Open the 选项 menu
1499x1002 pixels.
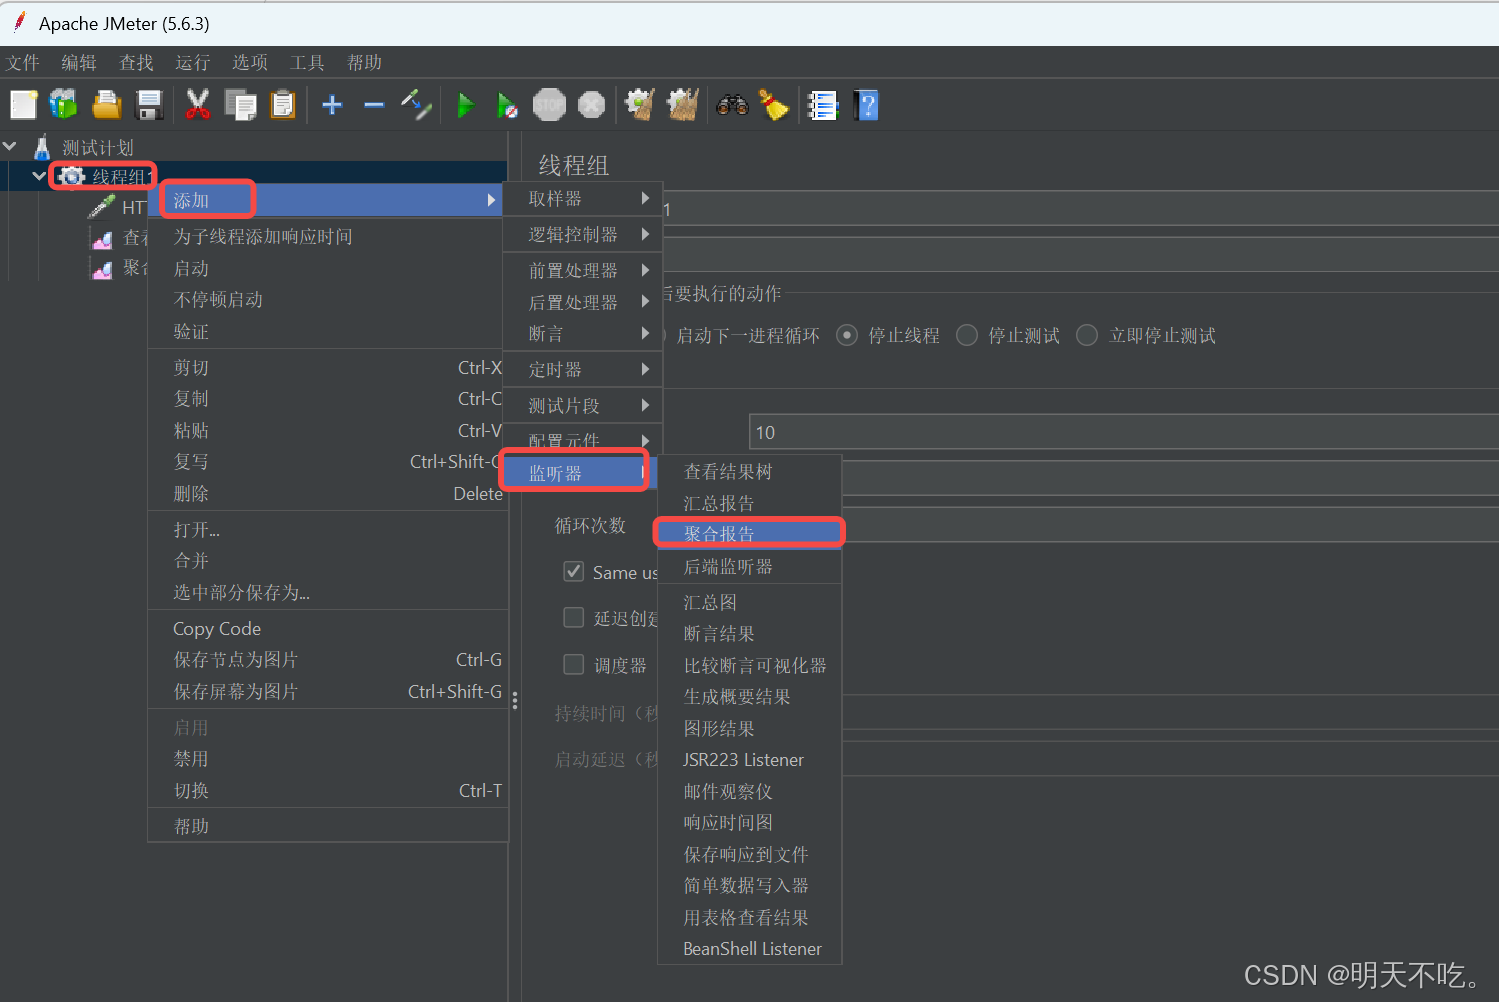click(x=250, y=63)
